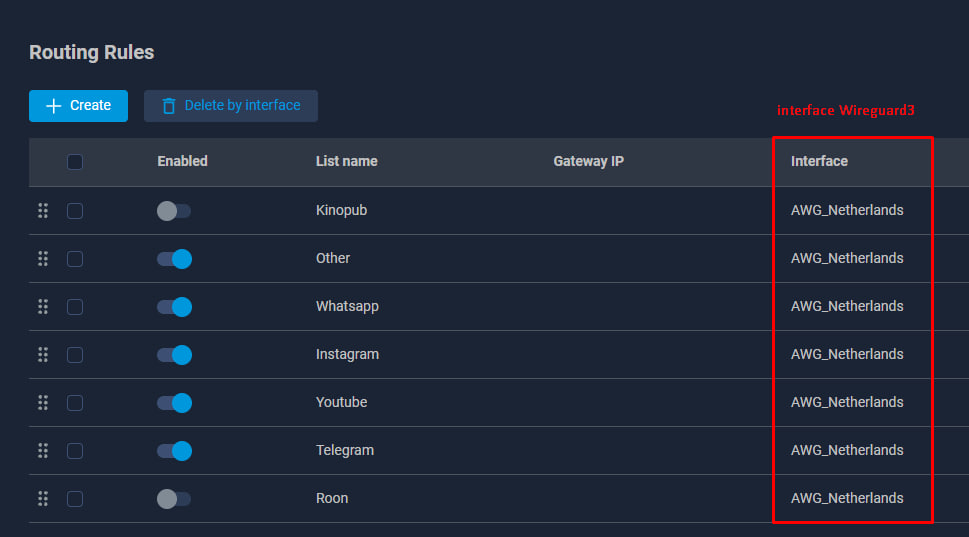The image size is (969, 537).
Task: Disable the Other rule toggle
Action: click(x=174, y=259)
